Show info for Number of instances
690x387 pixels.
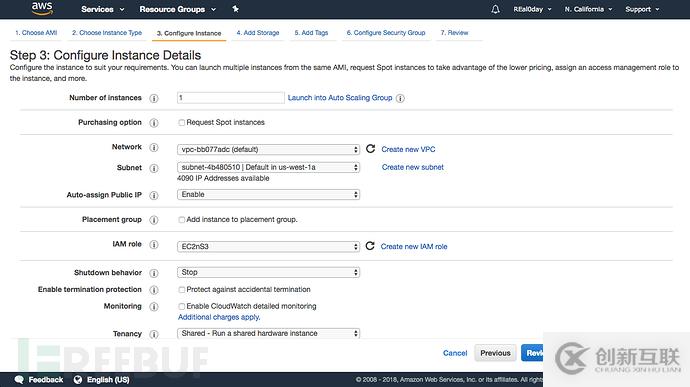click(154, 98)
